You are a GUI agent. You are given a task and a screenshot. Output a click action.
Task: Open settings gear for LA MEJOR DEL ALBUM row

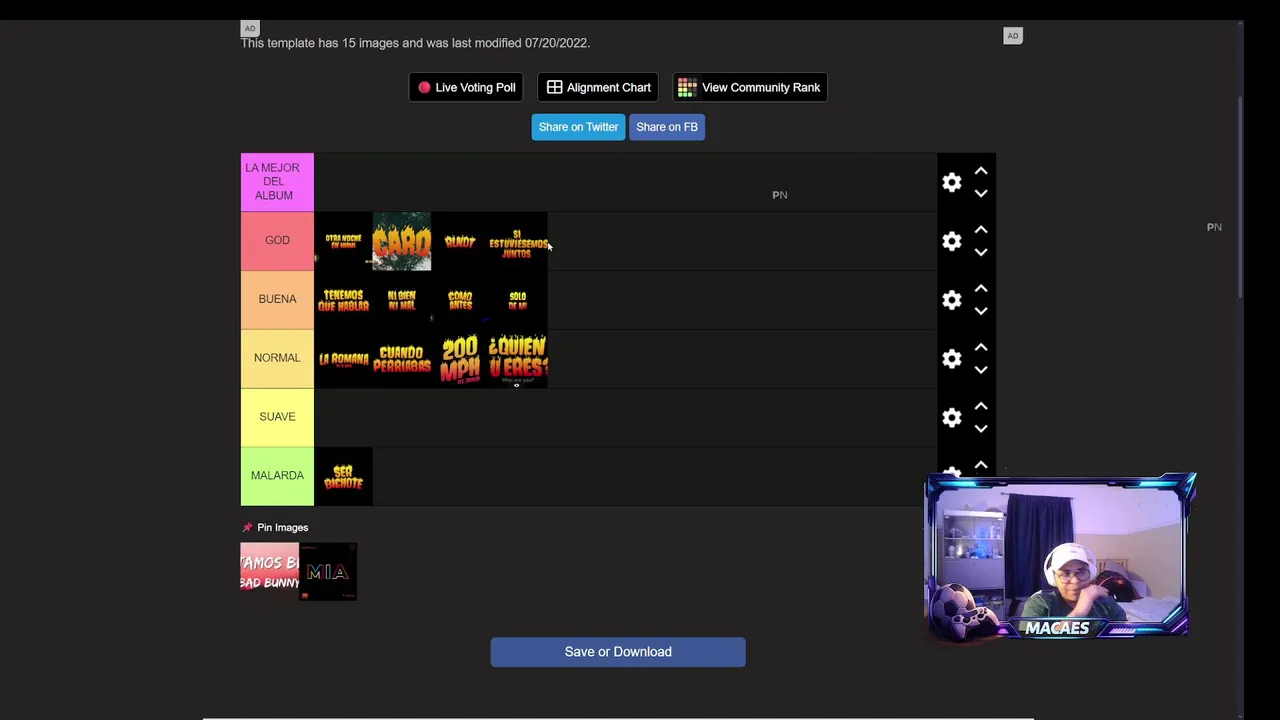tap(952, 182)
